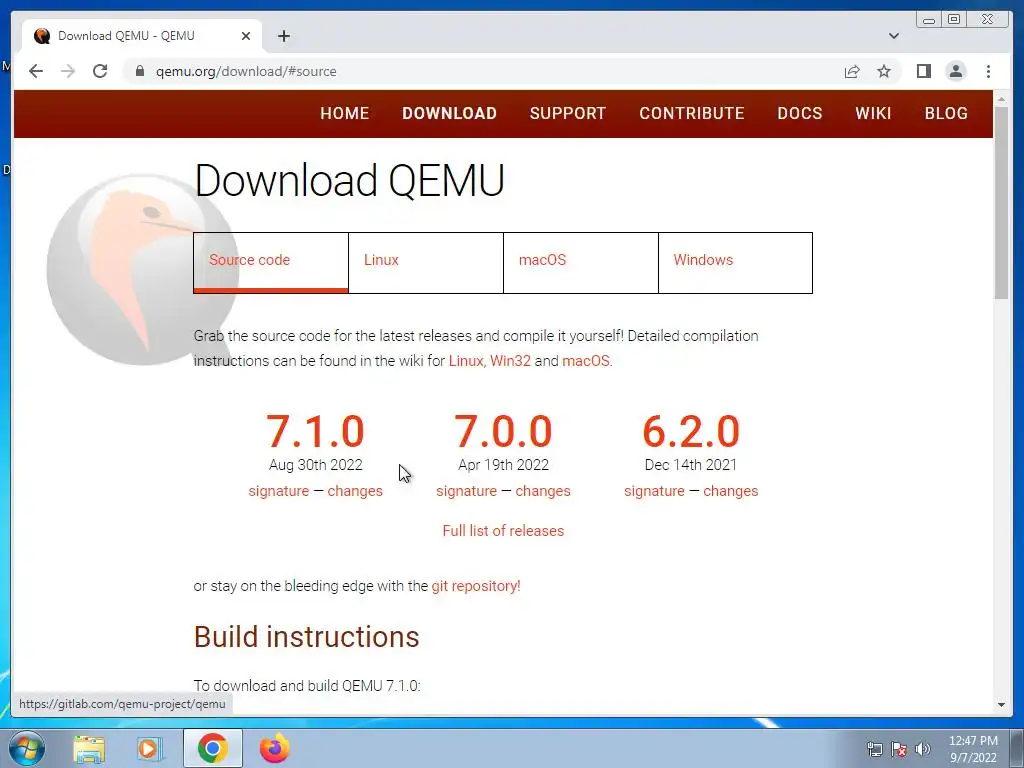Open the Chrome profile avatar
The width and height of the screenshot is (1024, 768).
tap(955, 71)
